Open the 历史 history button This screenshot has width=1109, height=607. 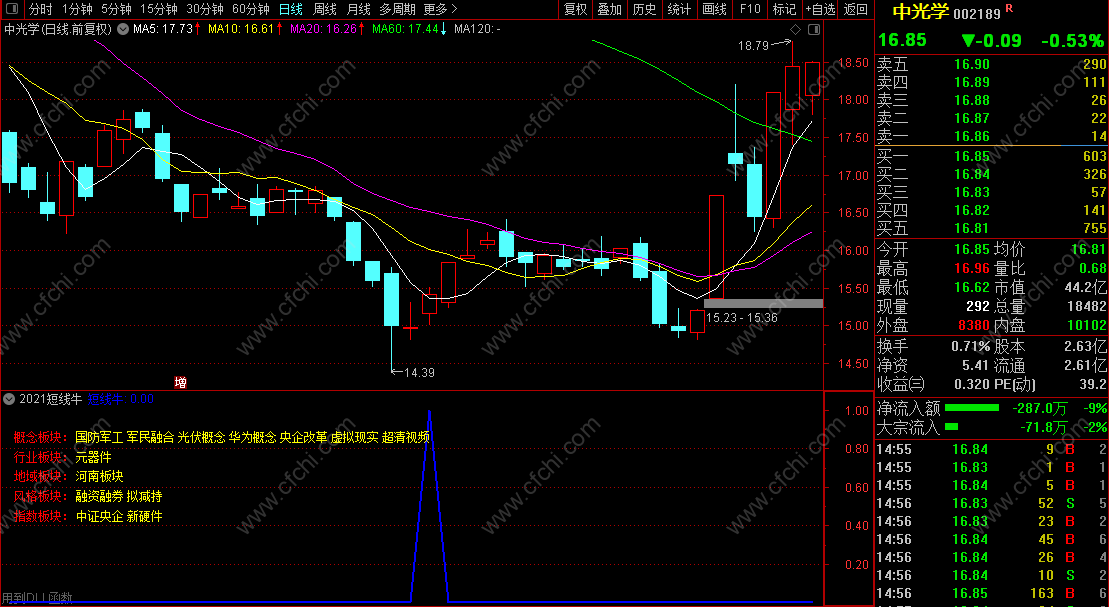tap(644, 9)
